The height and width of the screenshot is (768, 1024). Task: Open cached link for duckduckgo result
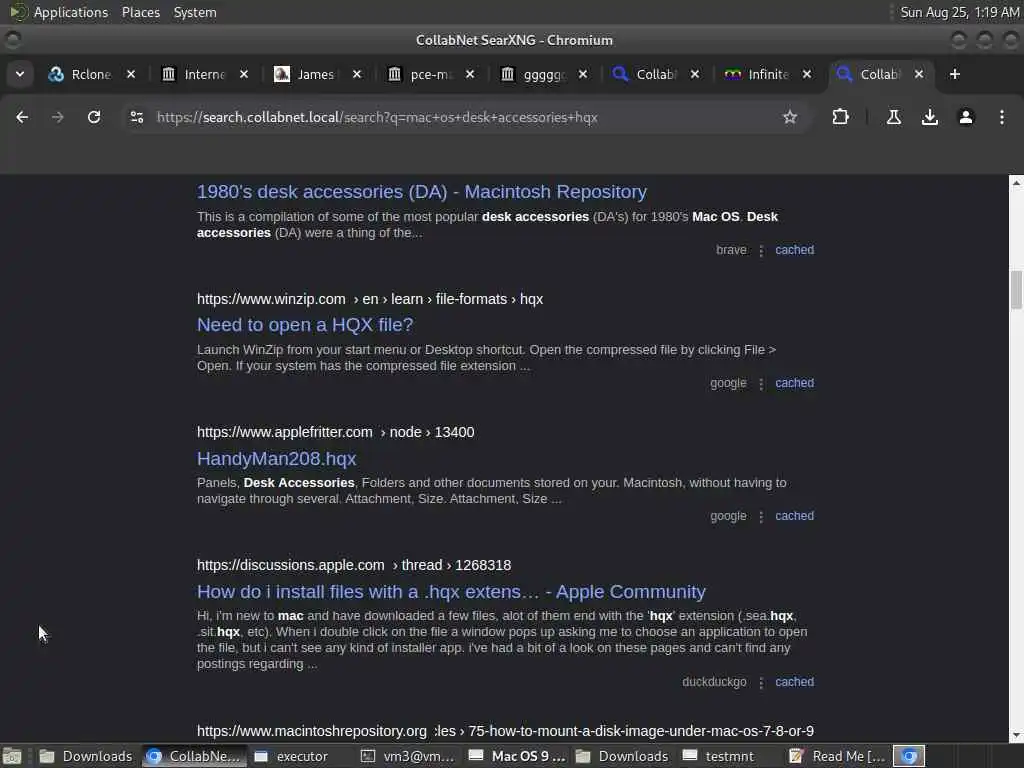tap(794, 681)
